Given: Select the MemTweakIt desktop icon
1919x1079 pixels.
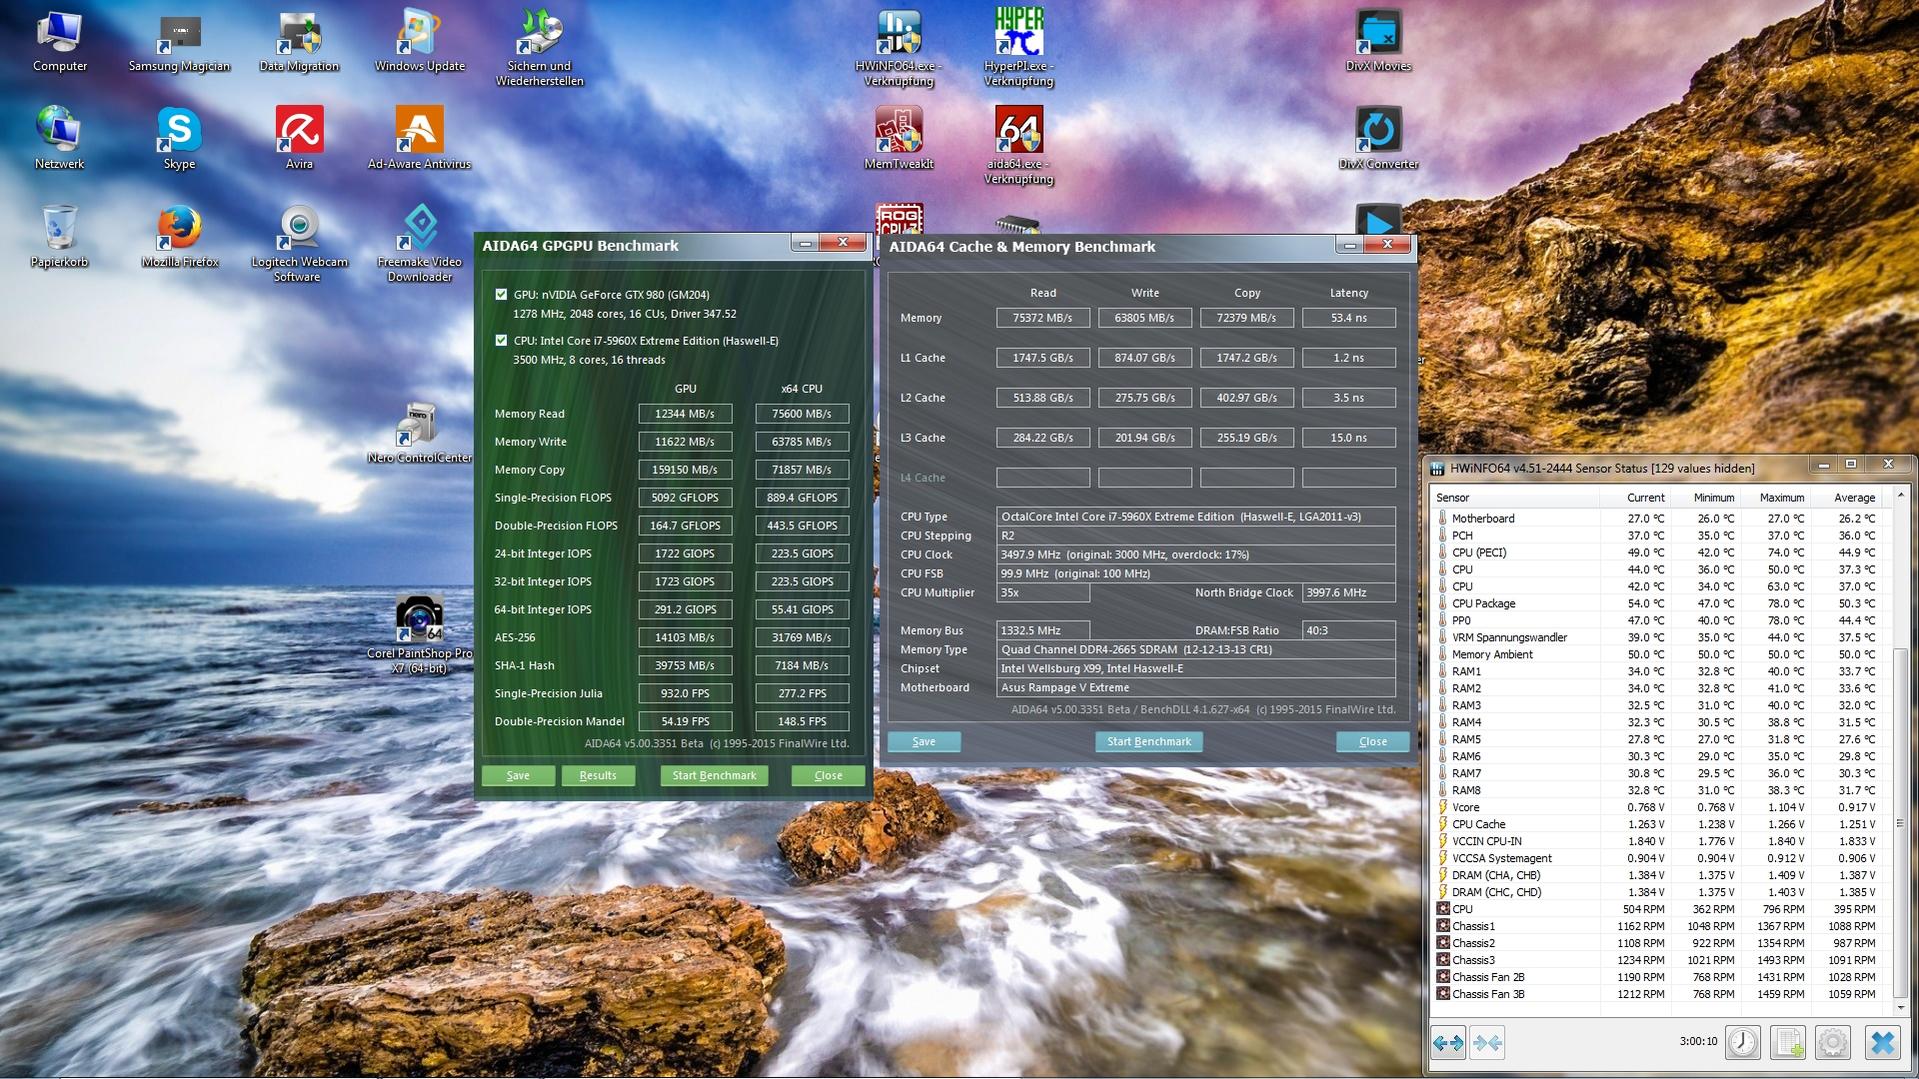Looking at the screenshot, I should [x=898, y=139].
